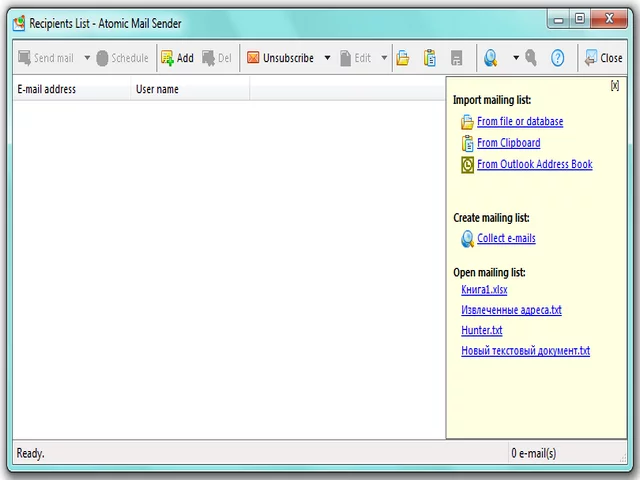Screen dimensions: 640x480
Task: Click the open folder toolbar icon
Action: click(403, 58)
